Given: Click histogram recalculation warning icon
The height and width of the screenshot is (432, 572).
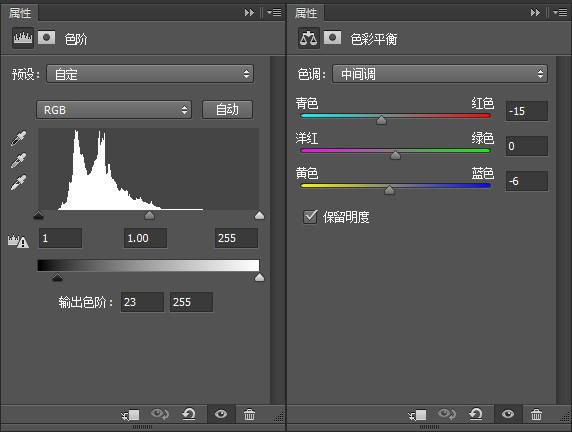Looking at the screenshot, I should pyautogui.click(x=18, y=241).
